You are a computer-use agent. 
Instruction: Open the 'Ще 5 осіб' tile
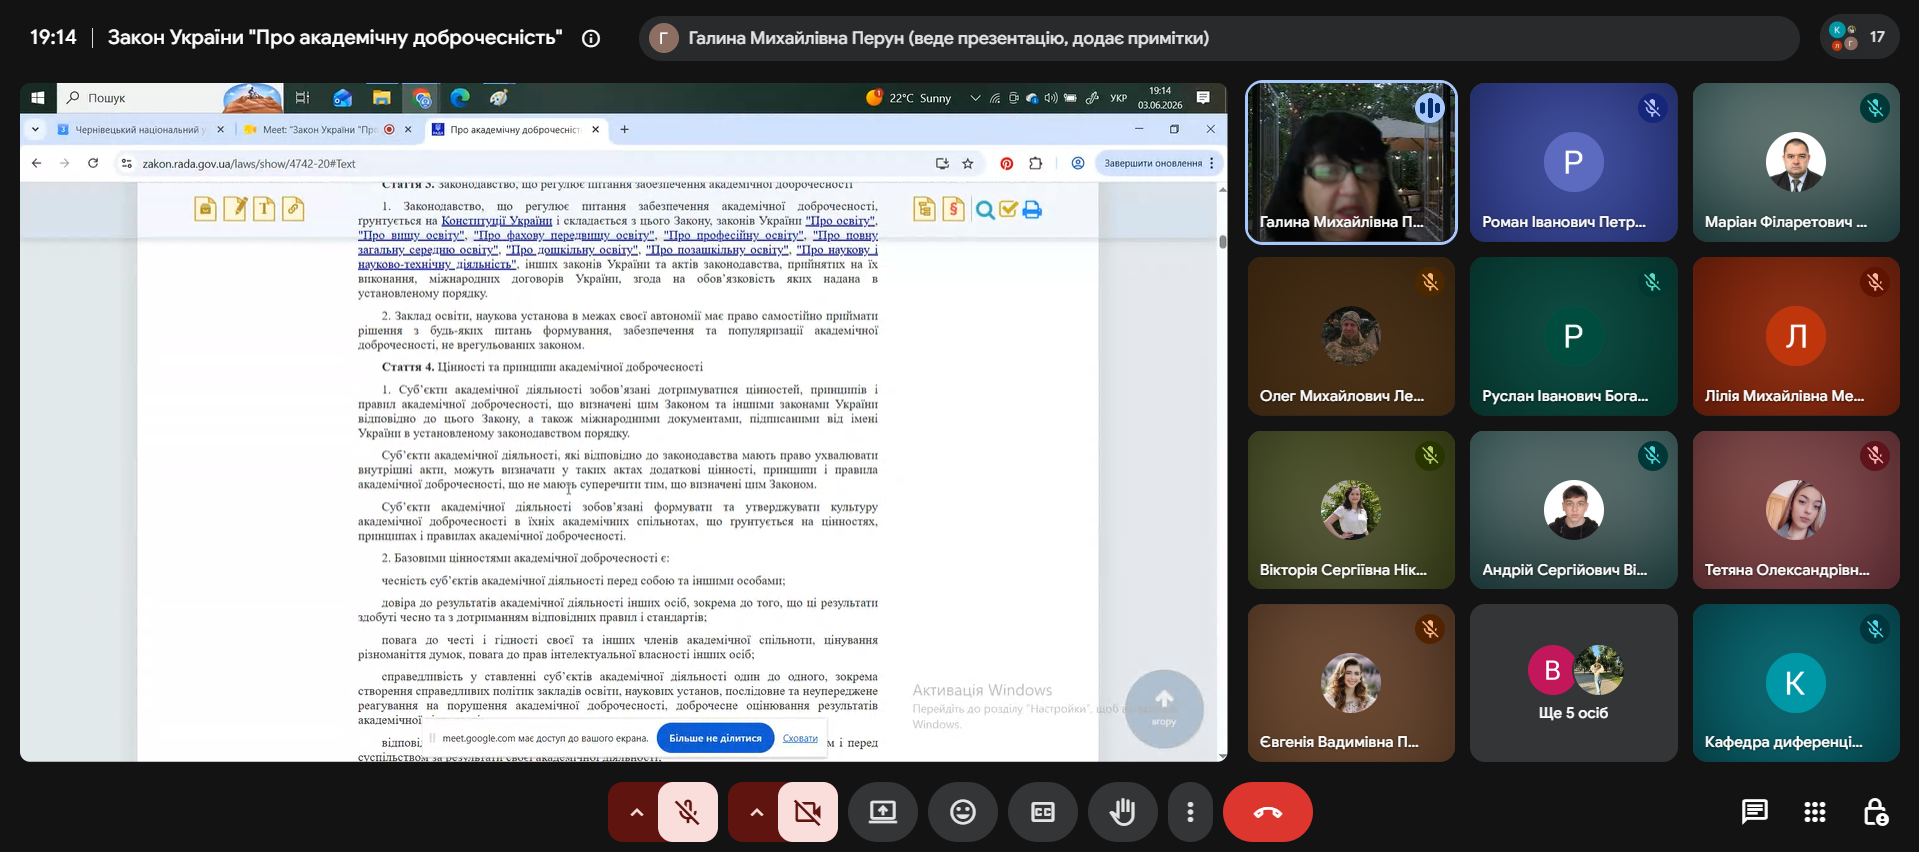1573,683
